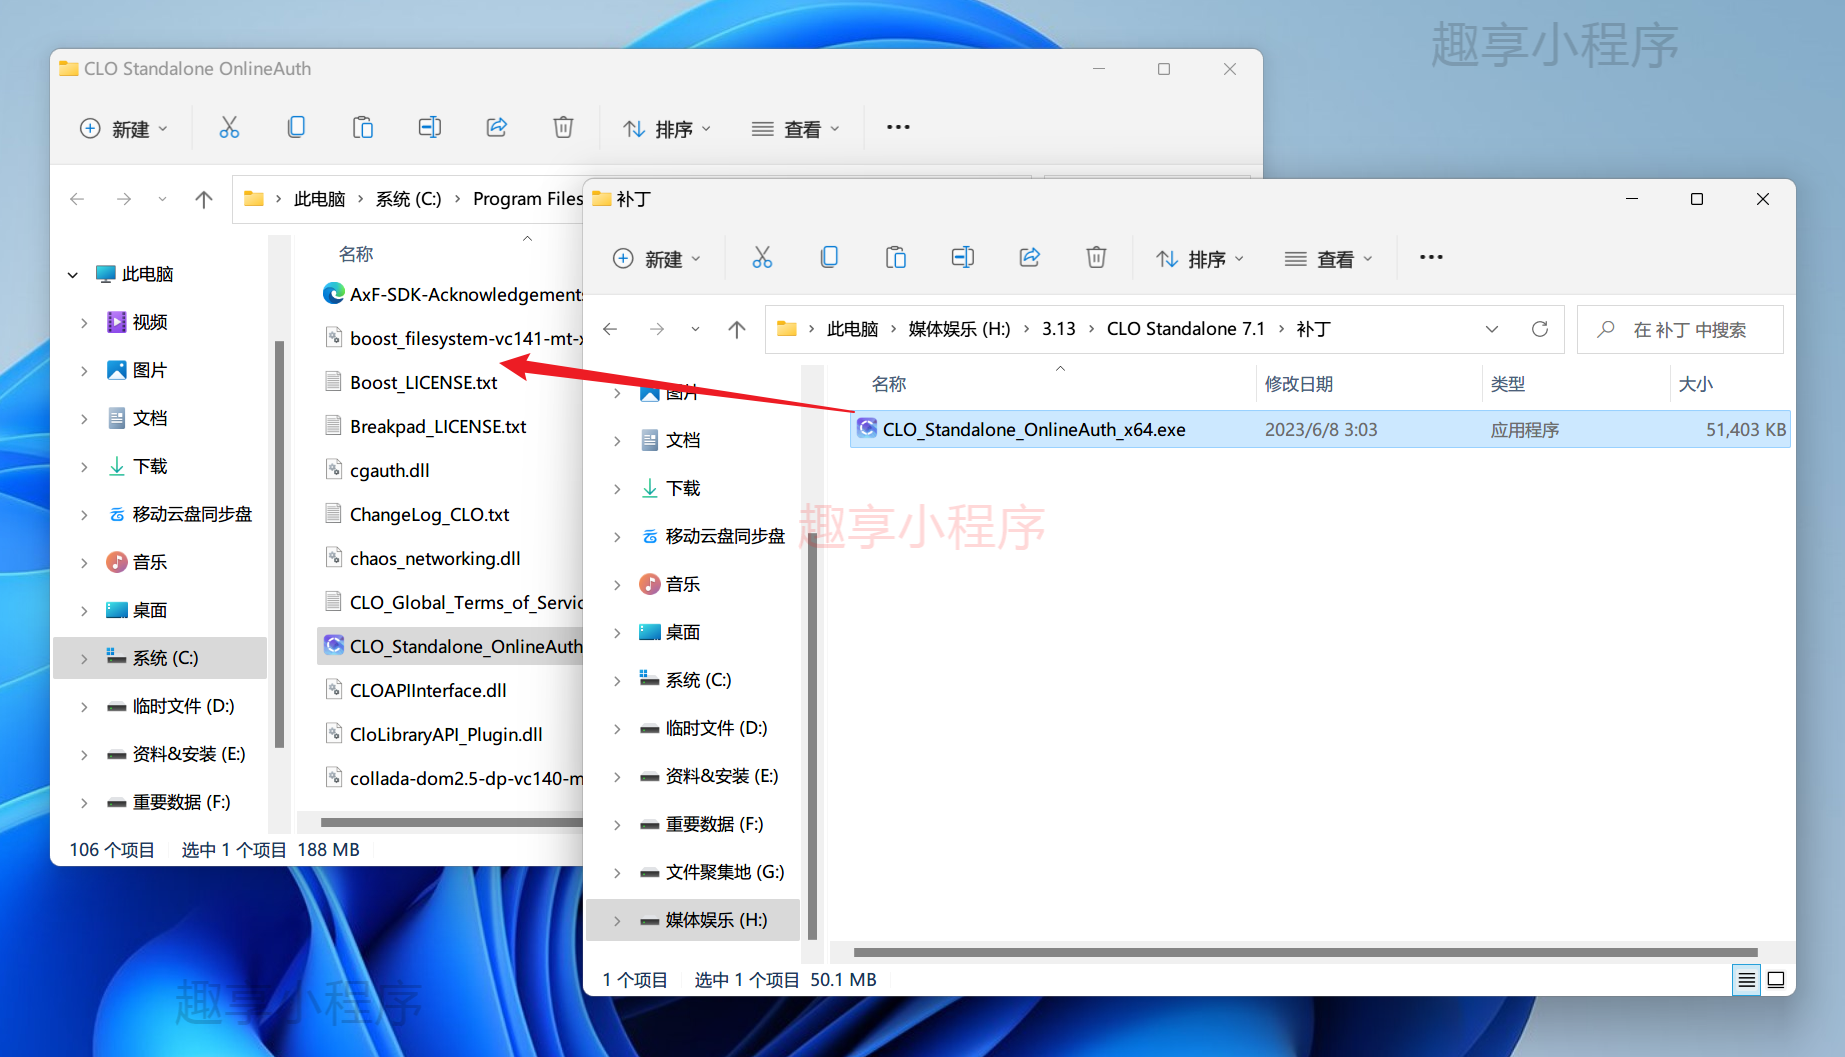Click Paste icon in 补丁 window toolbar
1845x1057 pixels.
point(896,258)
